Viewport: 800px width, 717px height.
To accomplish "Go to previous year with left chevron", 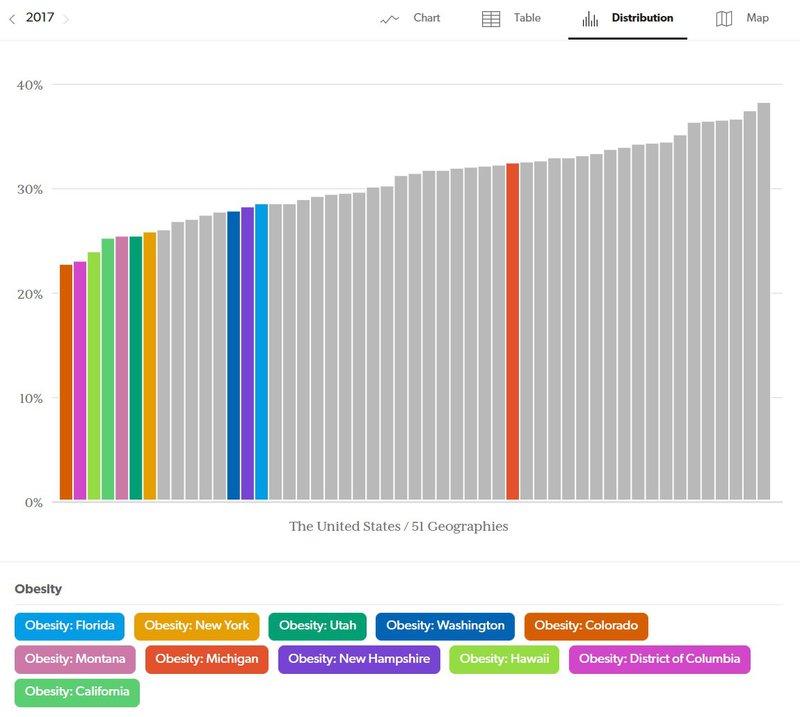I will pyautogui.click(x=12, y=19).
